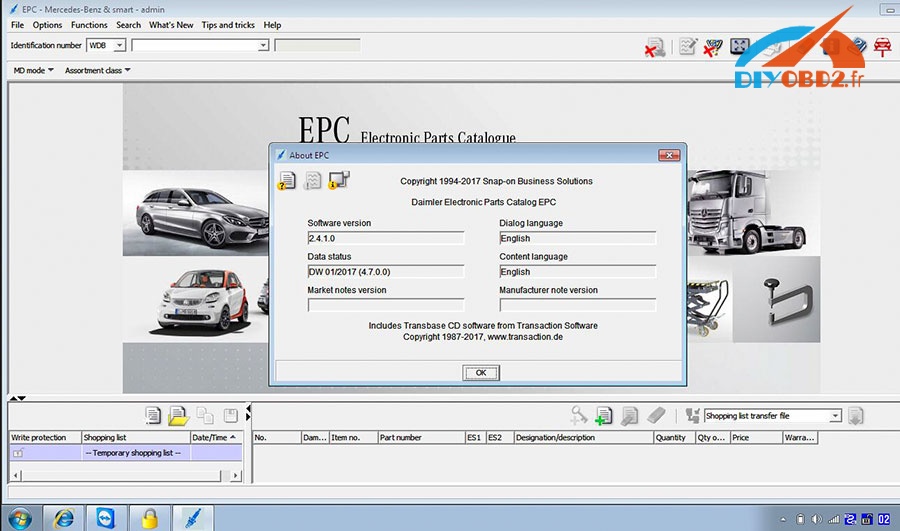Viewport: 900px width, 531px height.
Task: Click the Manufacturer note version field
Action: click(577, 305)
